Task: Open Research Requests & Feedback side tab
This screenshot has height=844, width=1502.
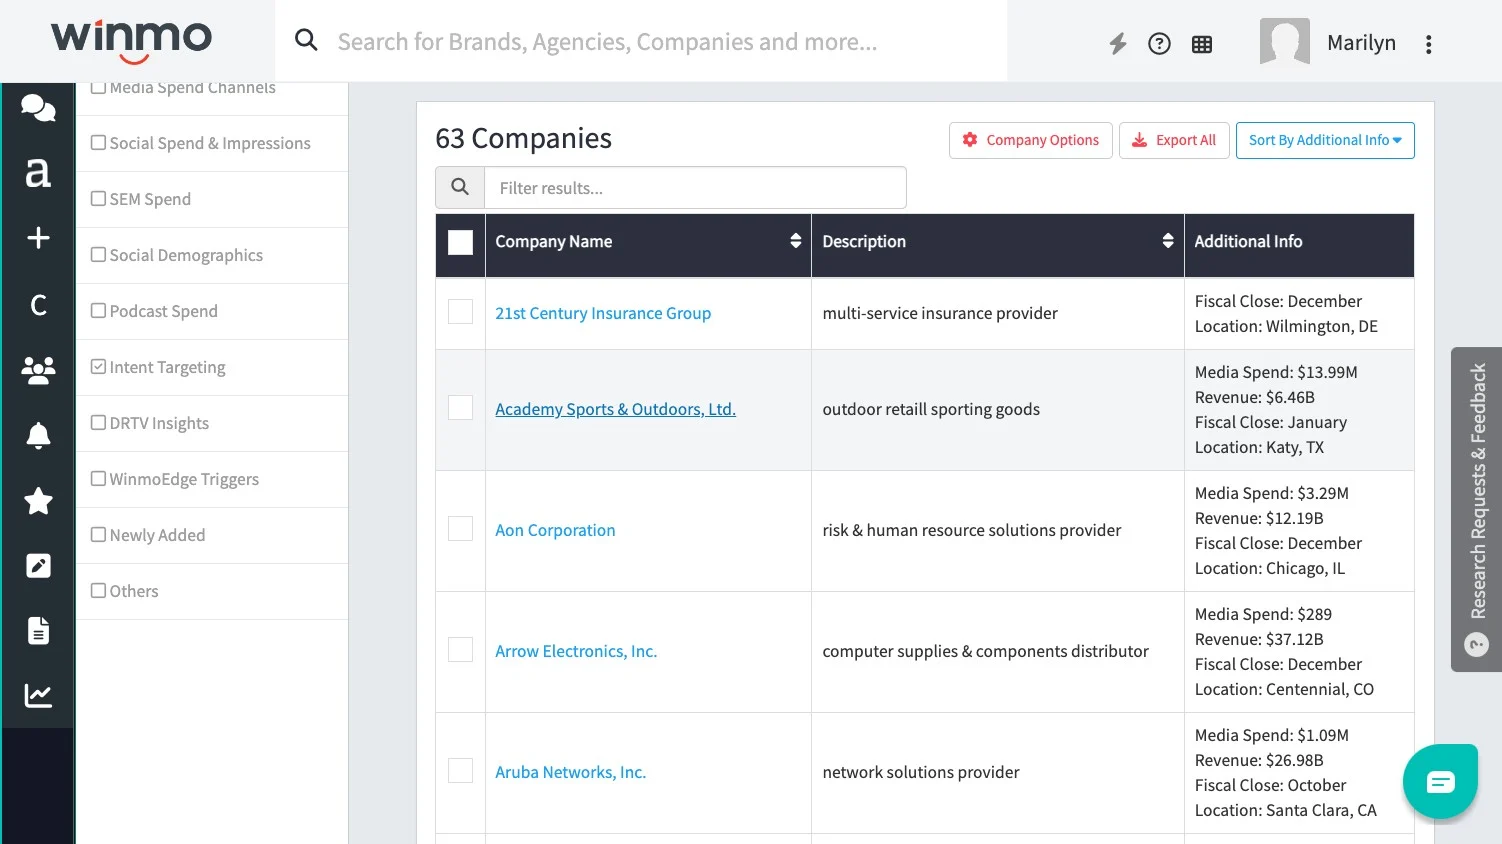Action: click(1476, 509)
